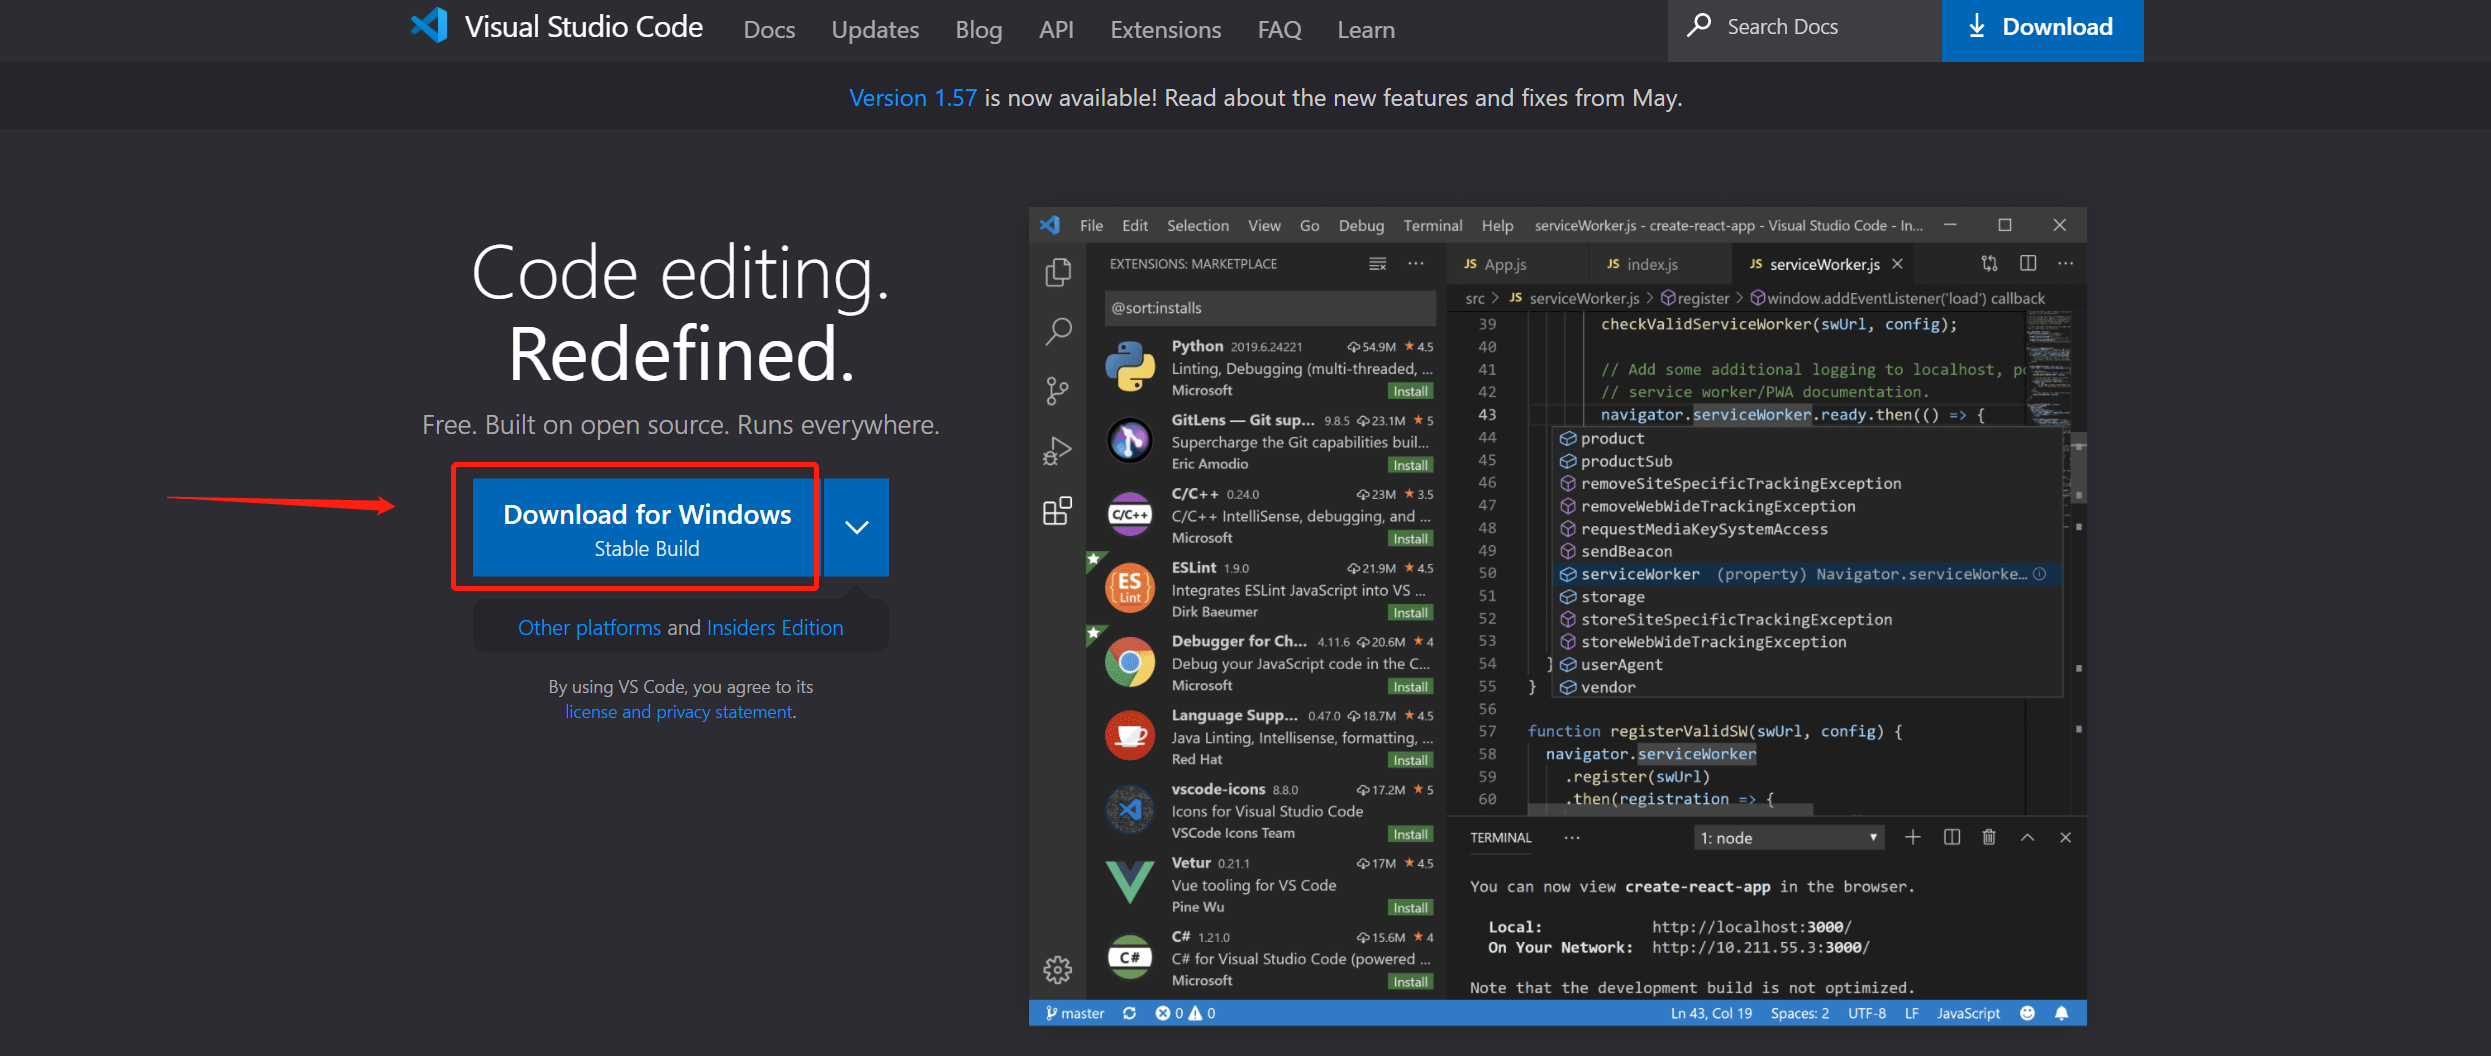Open the Manage gear icon in activity bar
This screenshot has width=2491, height=1056.
[x=1057, y=969]
